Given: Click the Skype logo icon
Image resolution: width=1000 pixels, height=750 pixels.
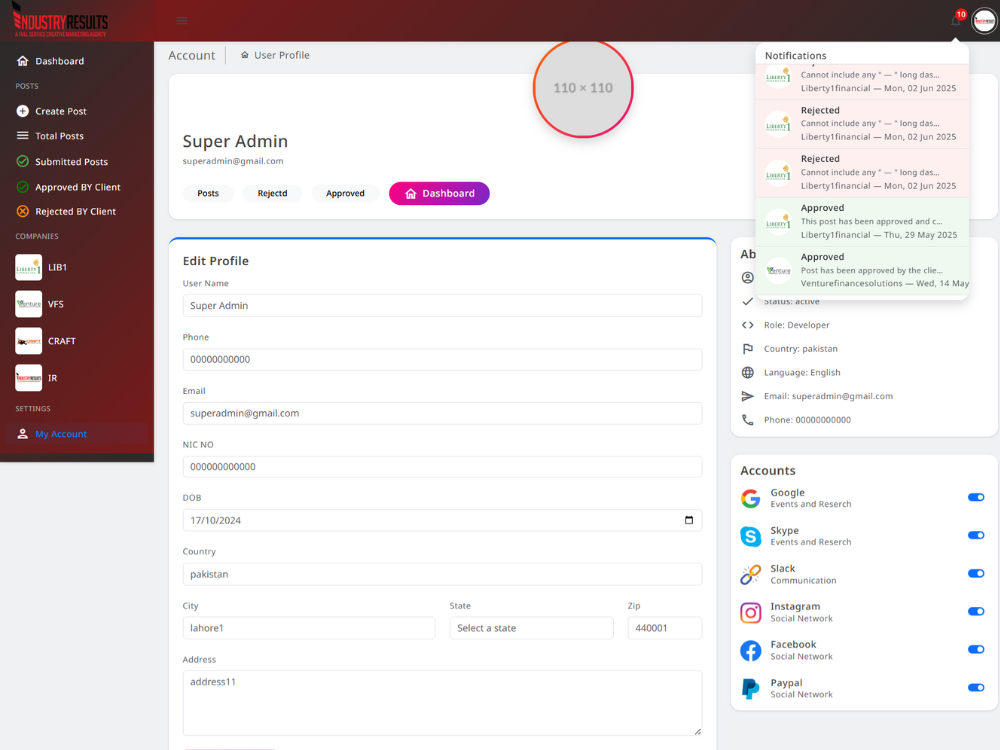Looking at the screenshot, I should coord(751,536).
